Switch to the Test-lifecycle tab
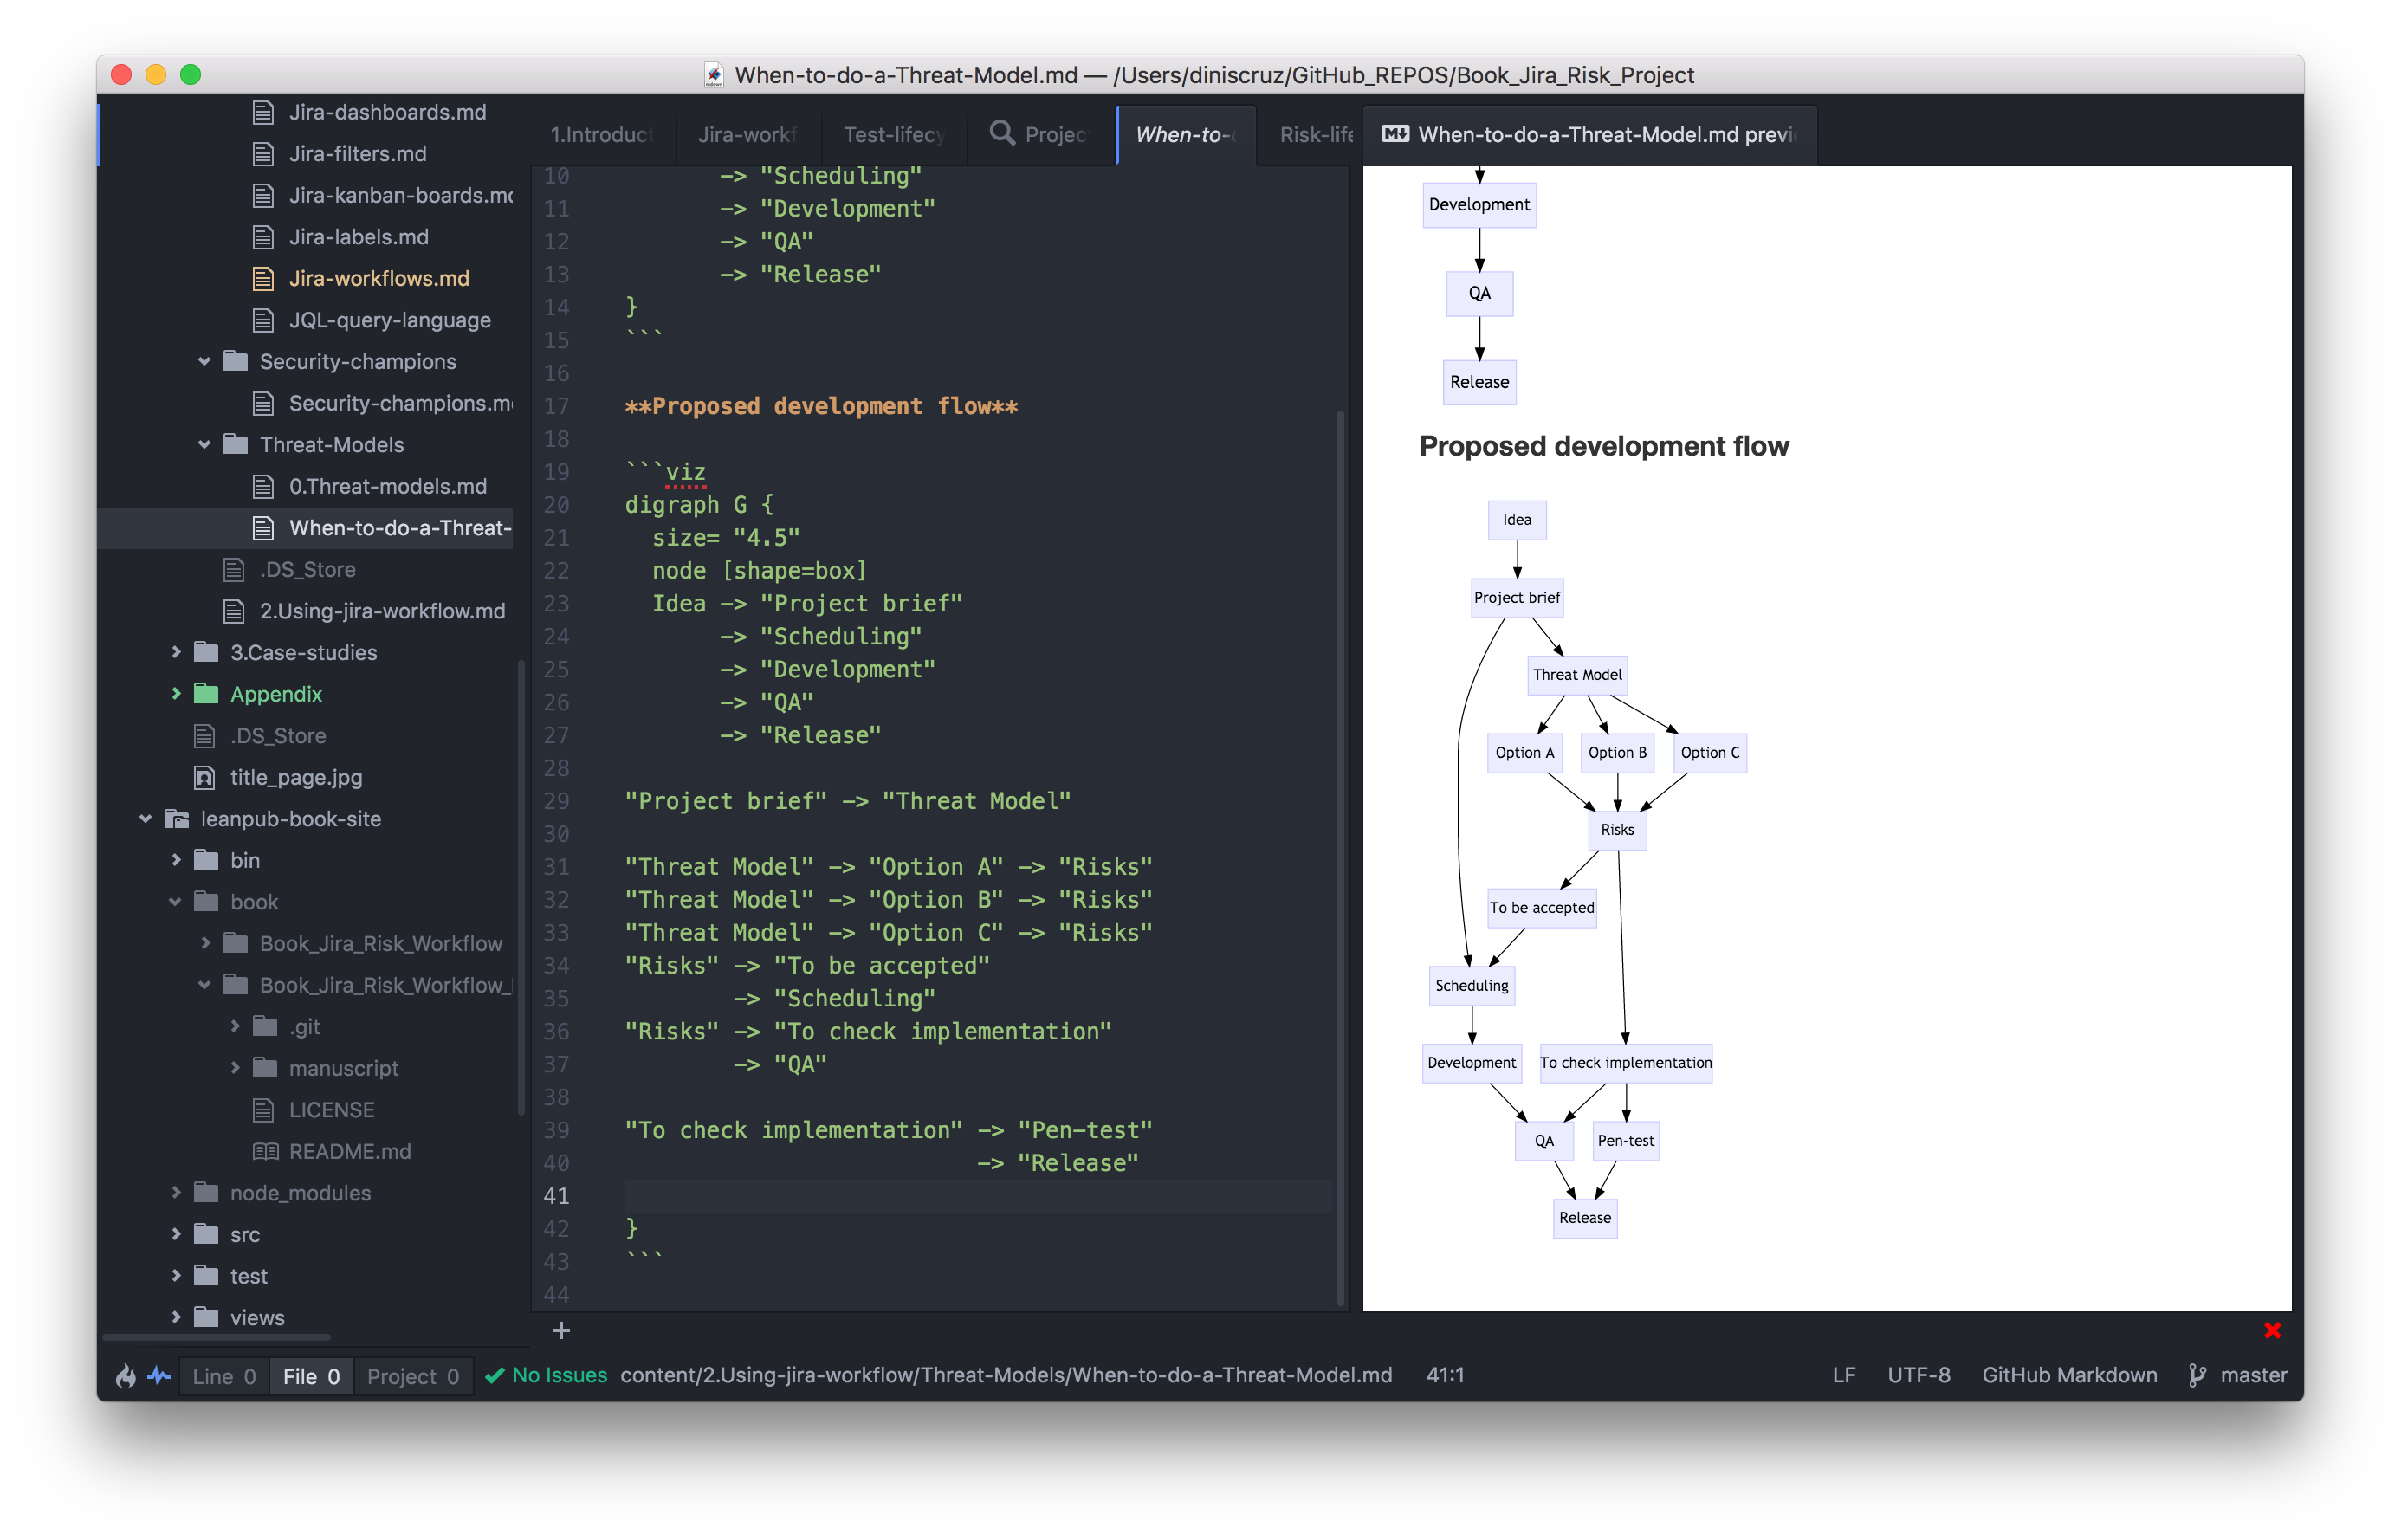 pyautogui.click(x=893, y=135)
